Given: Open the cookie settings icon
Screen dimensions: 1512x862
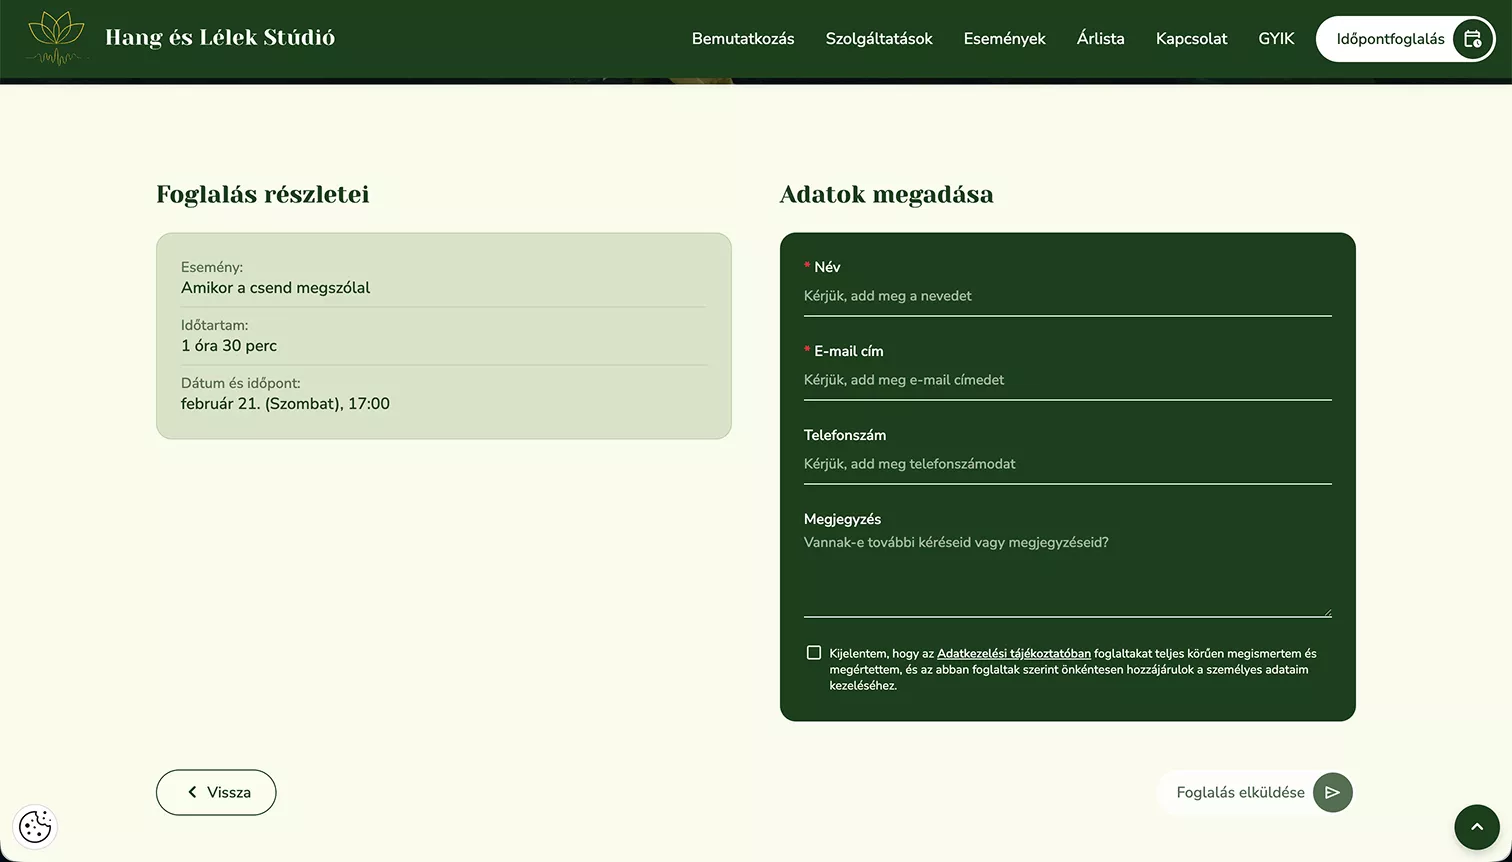Looking at the screenshot, I should pos(34,827).
